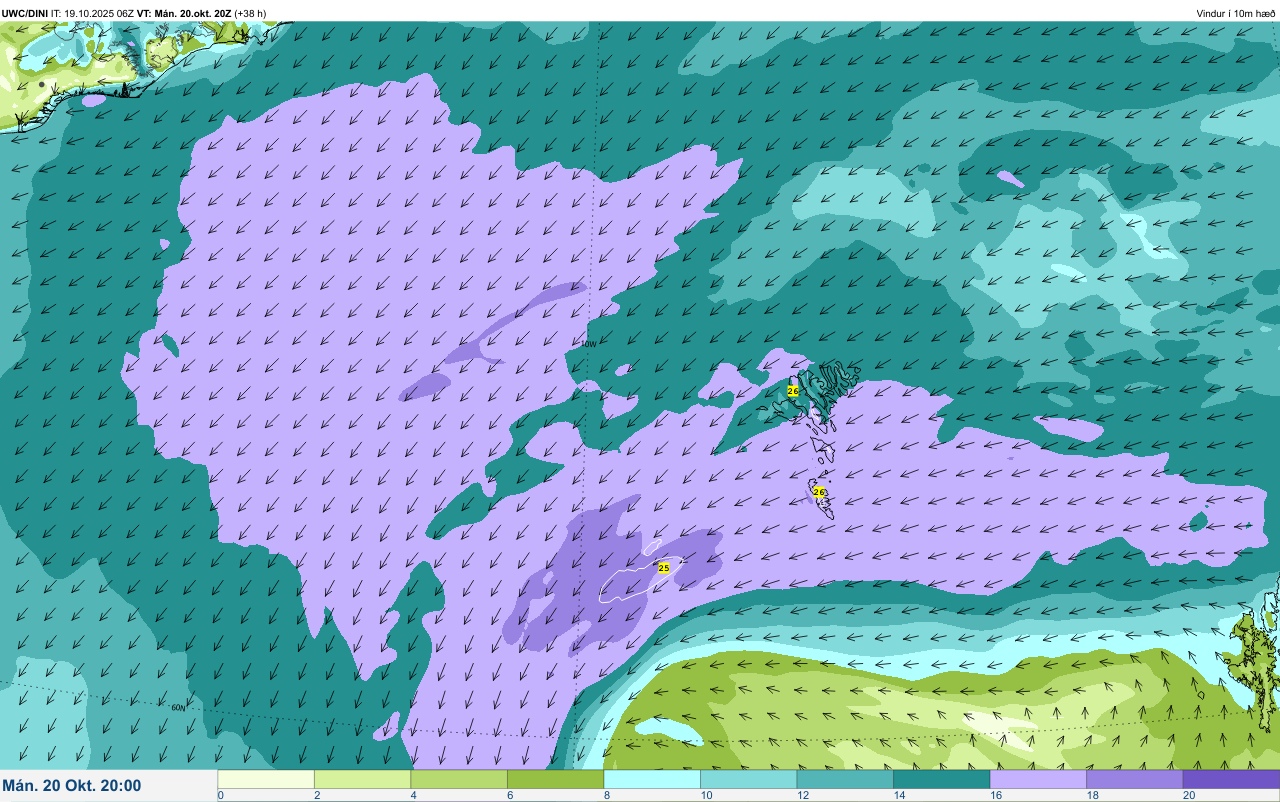The height and width of the screenshot is (802, 1280).
Task: Click the legend scale value '2'
Action: [316, 795]
